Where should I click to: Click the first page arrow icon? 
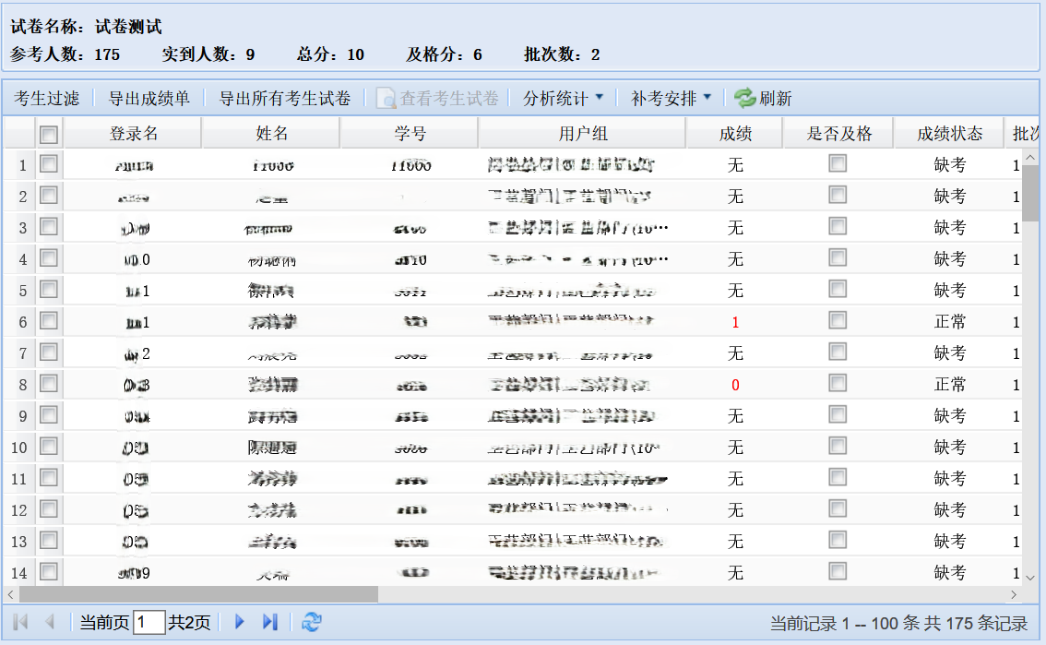tap(20, 622)
